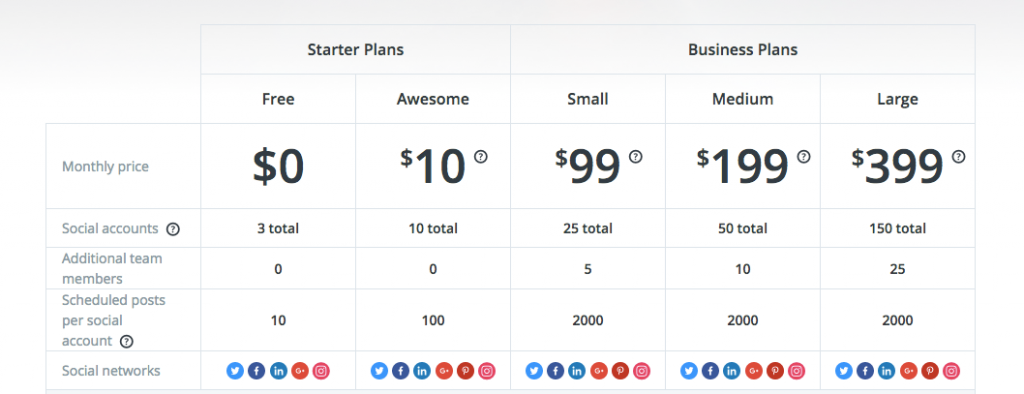
Task: Click the LinkedIn icon in the Medium plan column
Action: coord(731,371)
